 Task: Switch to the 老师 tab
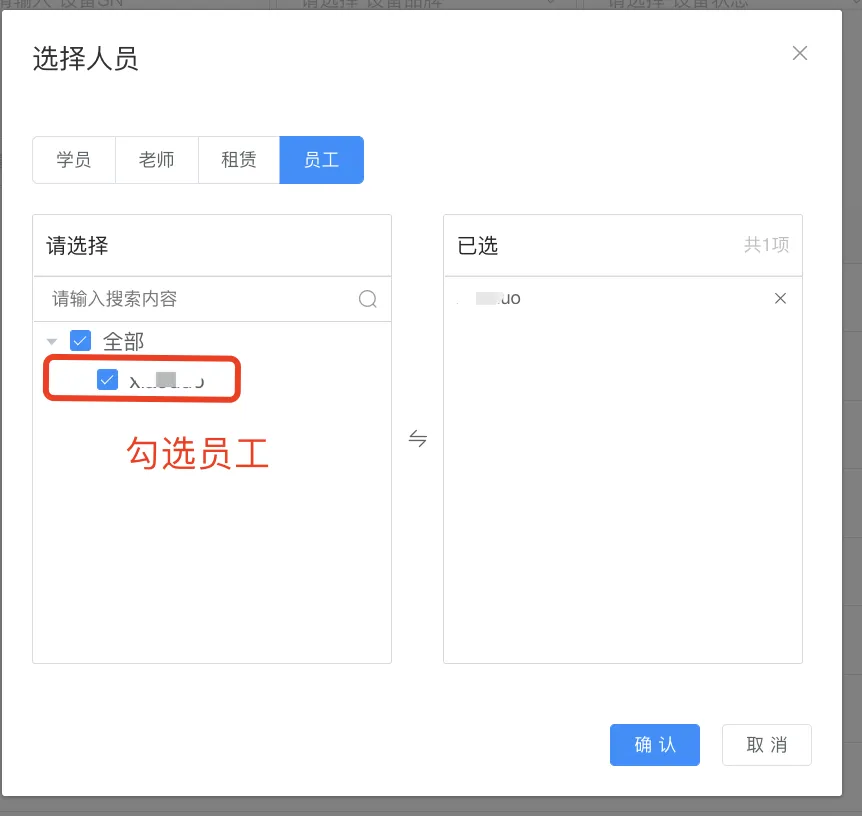coord(156,160)
